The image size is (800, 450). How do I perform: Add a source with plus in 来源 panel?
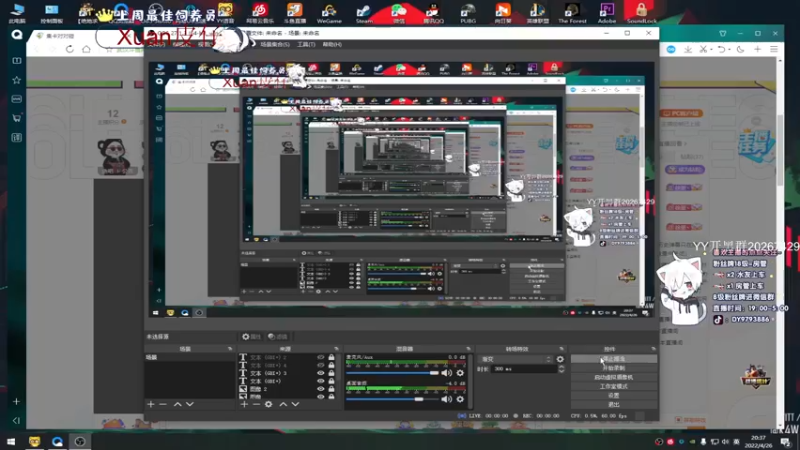tap(244, 405)
